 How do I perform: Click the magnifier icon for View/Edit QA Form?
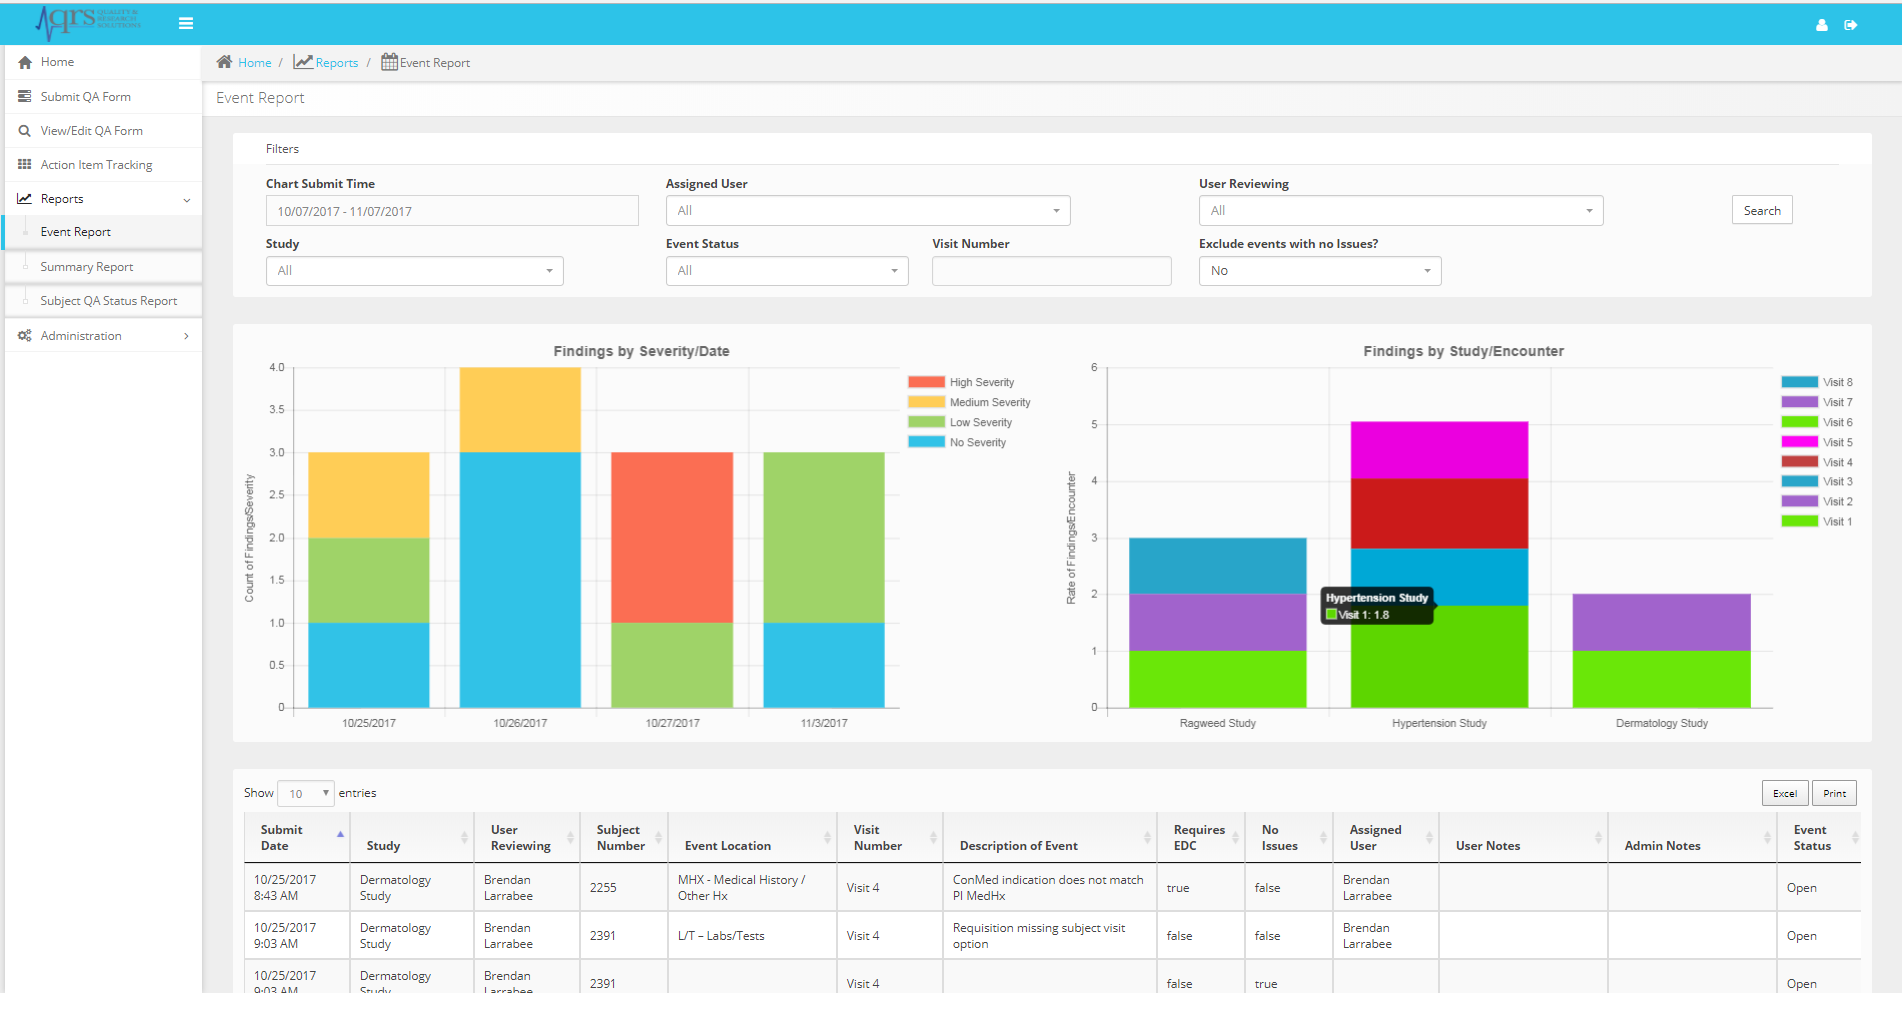coord(25,131)
